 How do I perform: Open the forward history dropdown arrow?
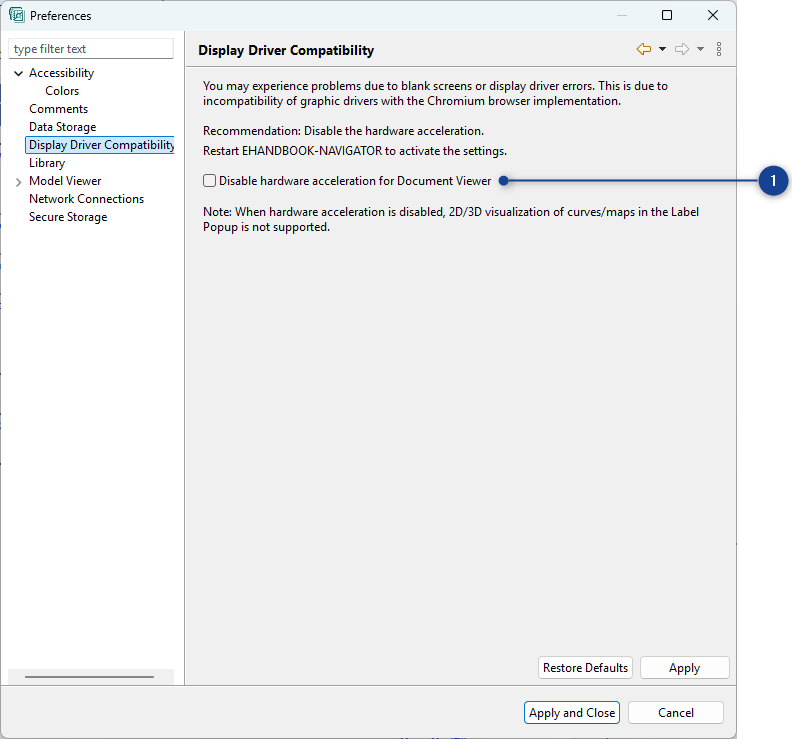700,49
